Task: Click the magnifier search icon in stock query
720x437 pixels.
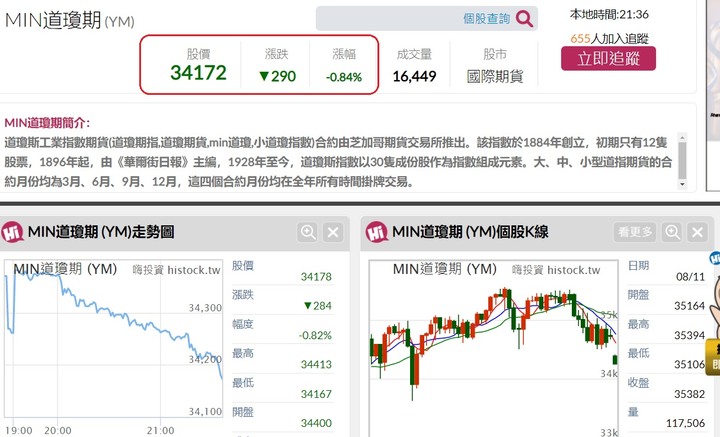Action: [524, 19]
